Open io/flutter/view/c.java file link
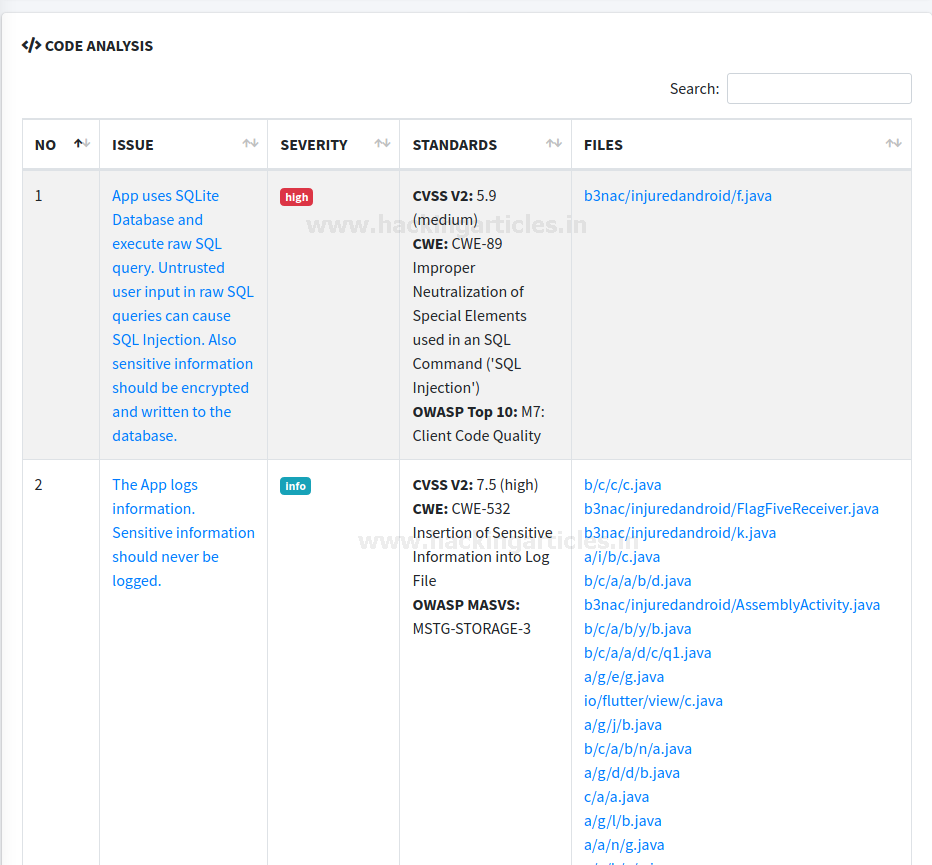This screenshot has width=932, height=865. tap(653, 701)
